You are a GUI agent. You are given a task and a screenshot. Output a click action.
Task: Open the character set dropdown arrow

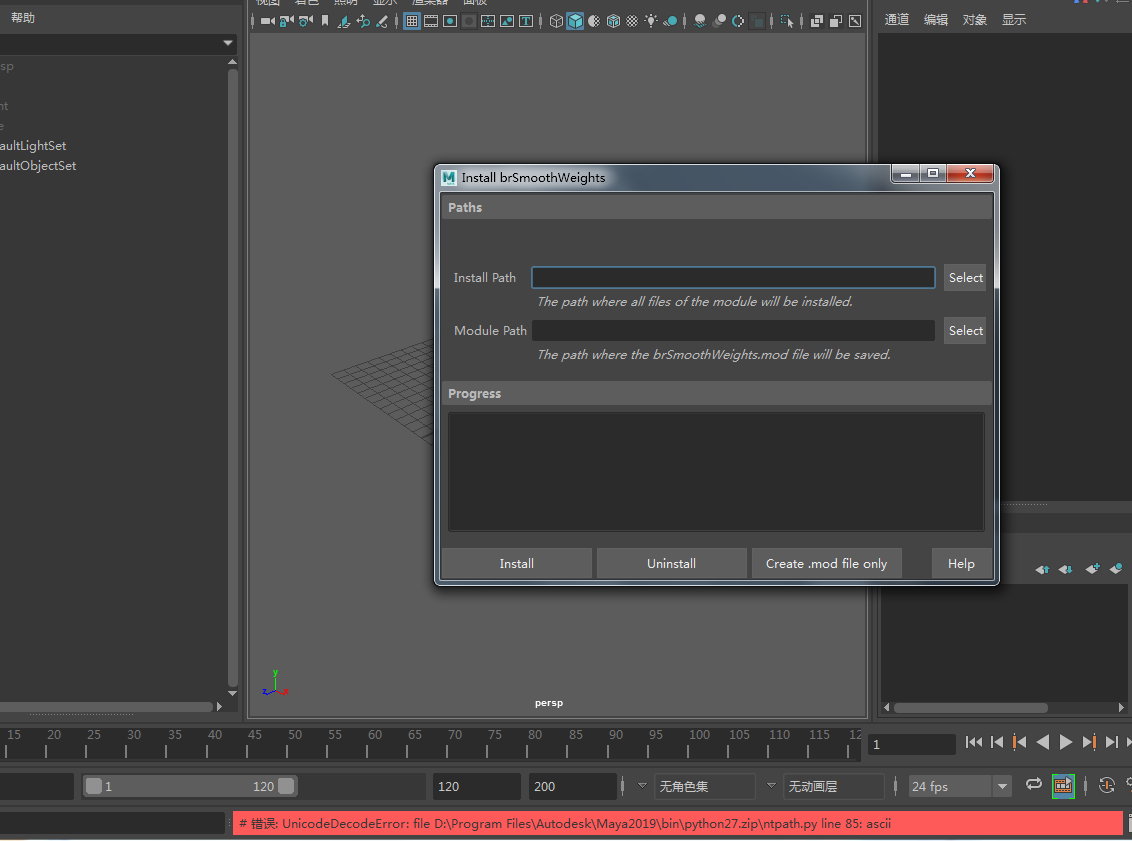click(x=643, y=785)
